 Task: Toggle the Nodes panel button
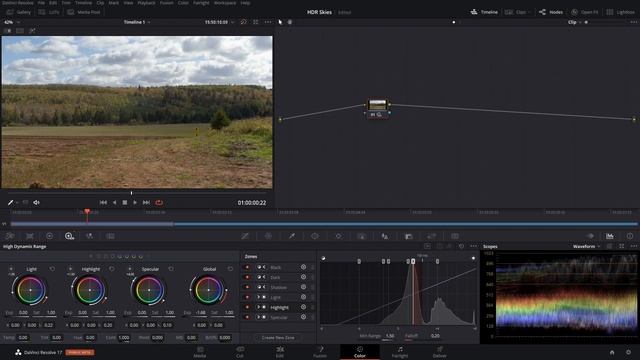(x=551, y=12)
